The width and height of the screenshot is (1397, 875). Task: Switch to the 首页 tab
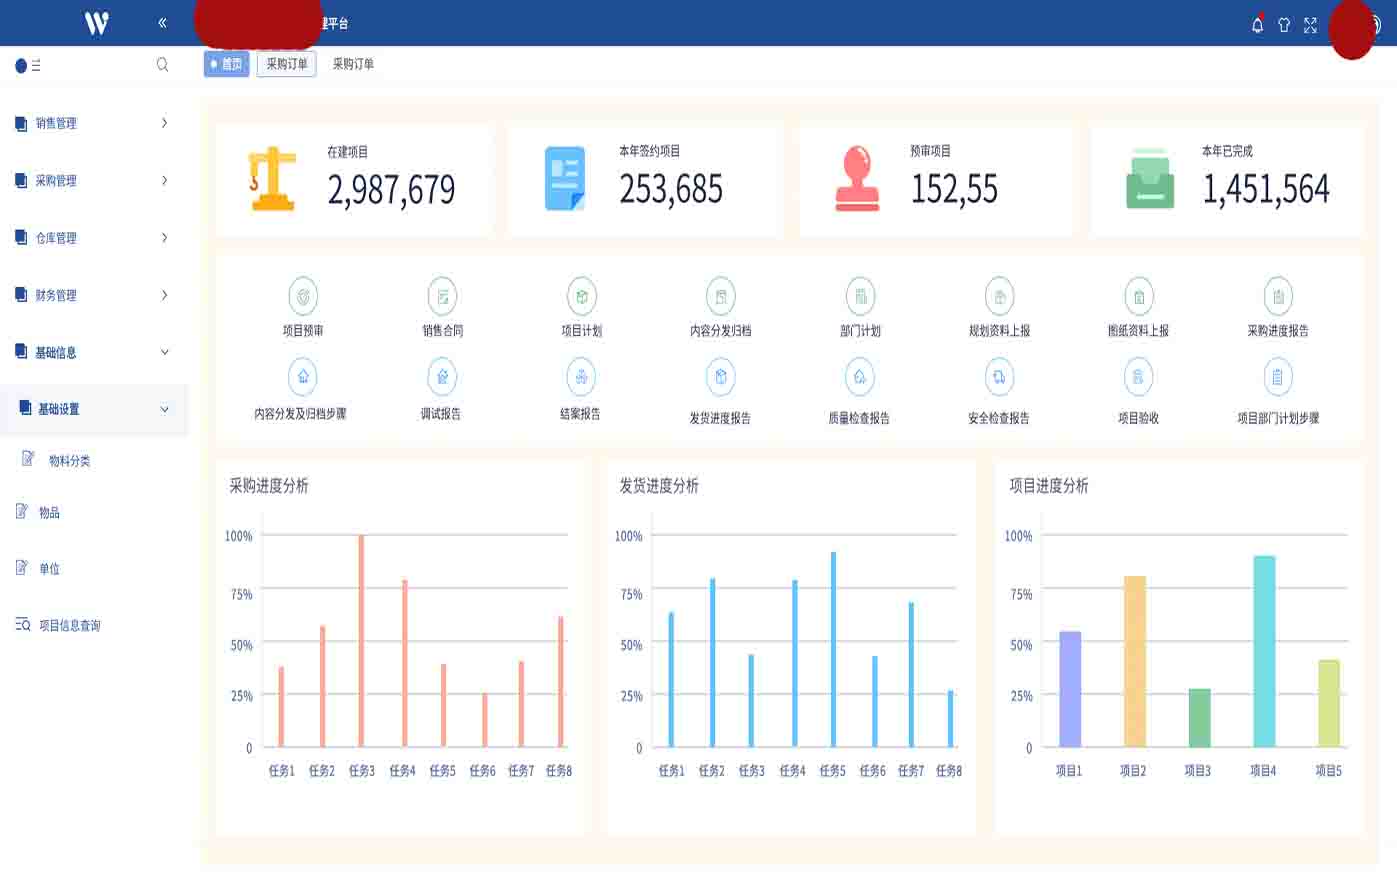226,64
